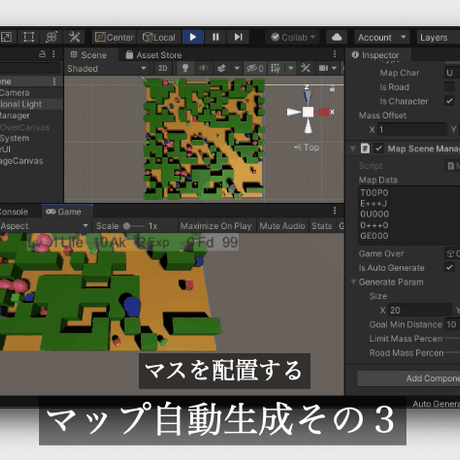Image resolution: width=460 pixels, height=460 pixels.
Task: Click the Z axis gizmo cone
Action: (x=307, y=96)
